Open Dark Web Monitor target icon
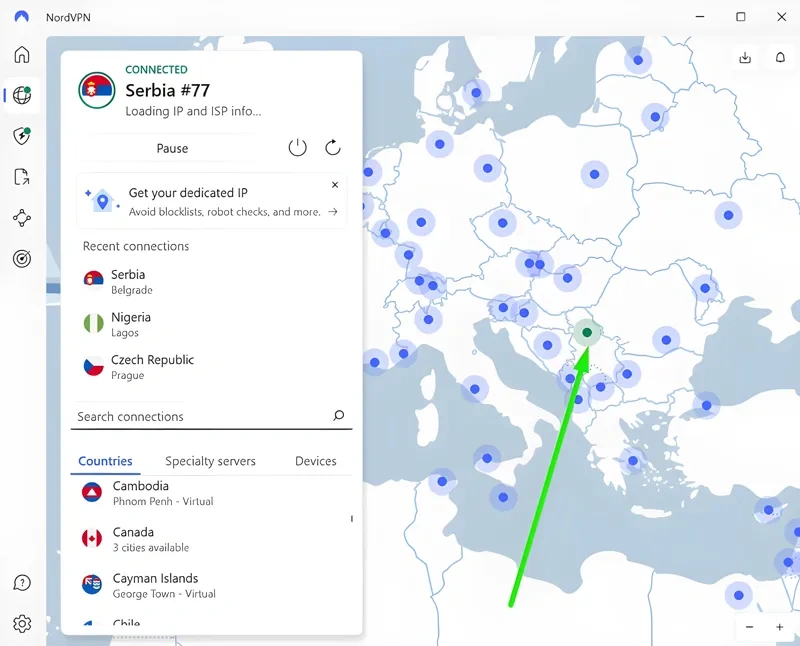 pos(22,259)
